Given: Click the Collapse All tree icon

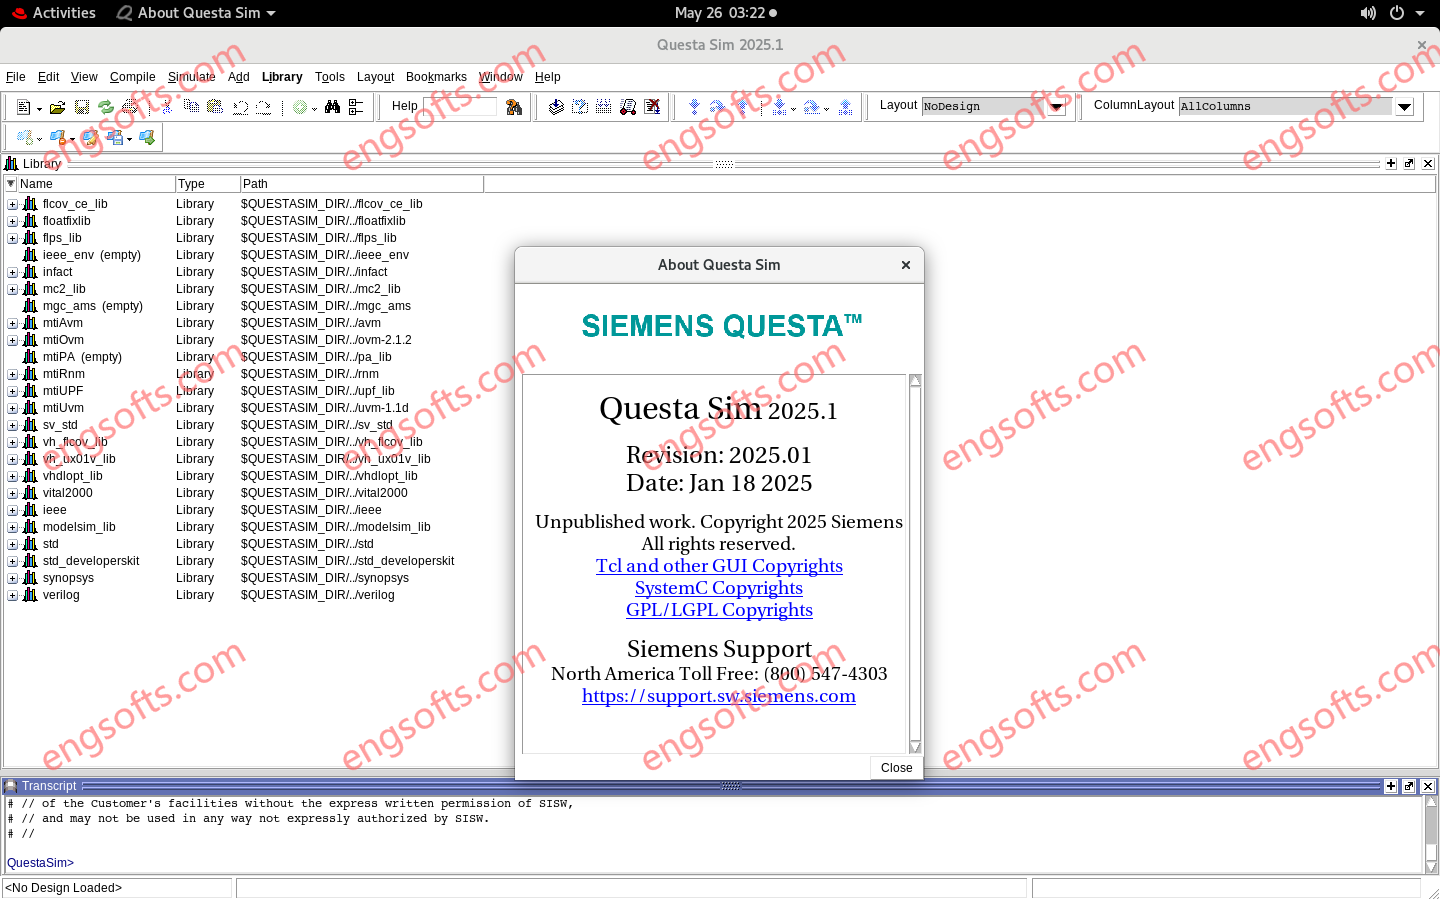Looking at the screenshot, I should click(356, 107).
